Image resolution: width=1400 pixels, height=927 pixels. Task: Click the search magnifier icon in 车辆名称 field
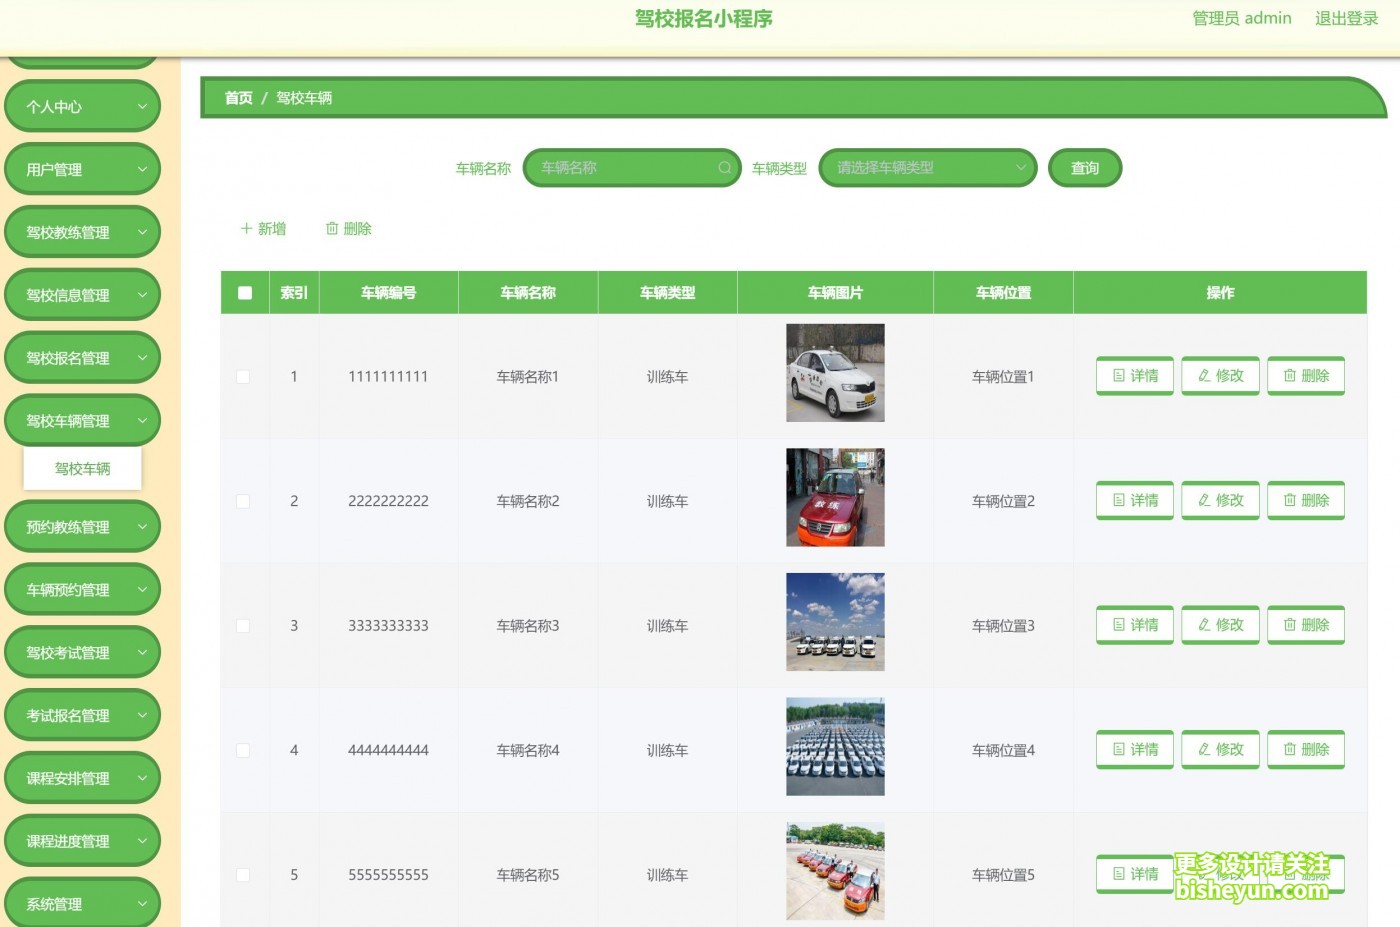click(x=724, y=168)
